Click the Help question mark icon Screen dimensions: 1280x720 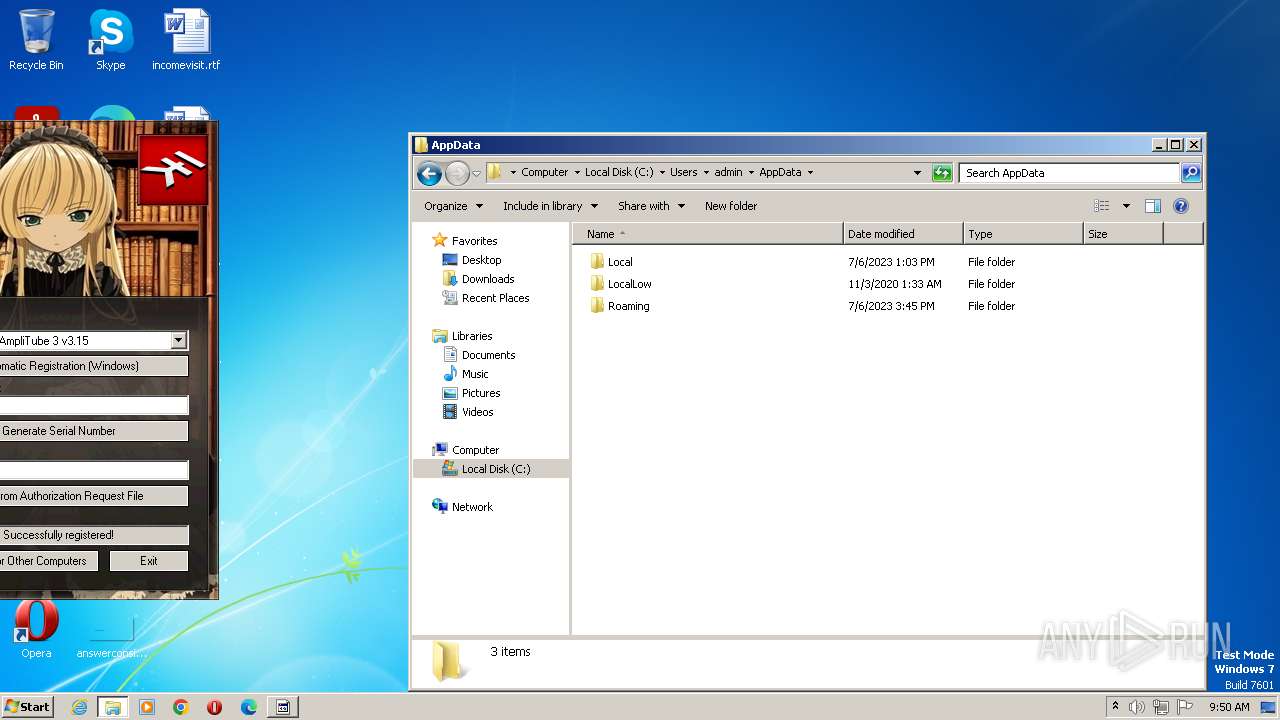click(x=1181, y=206)
